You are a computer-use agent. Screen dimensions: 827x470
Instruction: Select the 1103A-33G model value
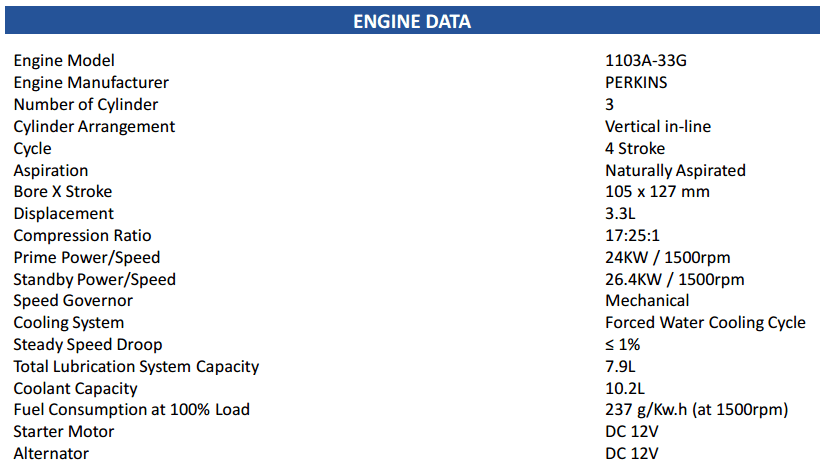645,61
